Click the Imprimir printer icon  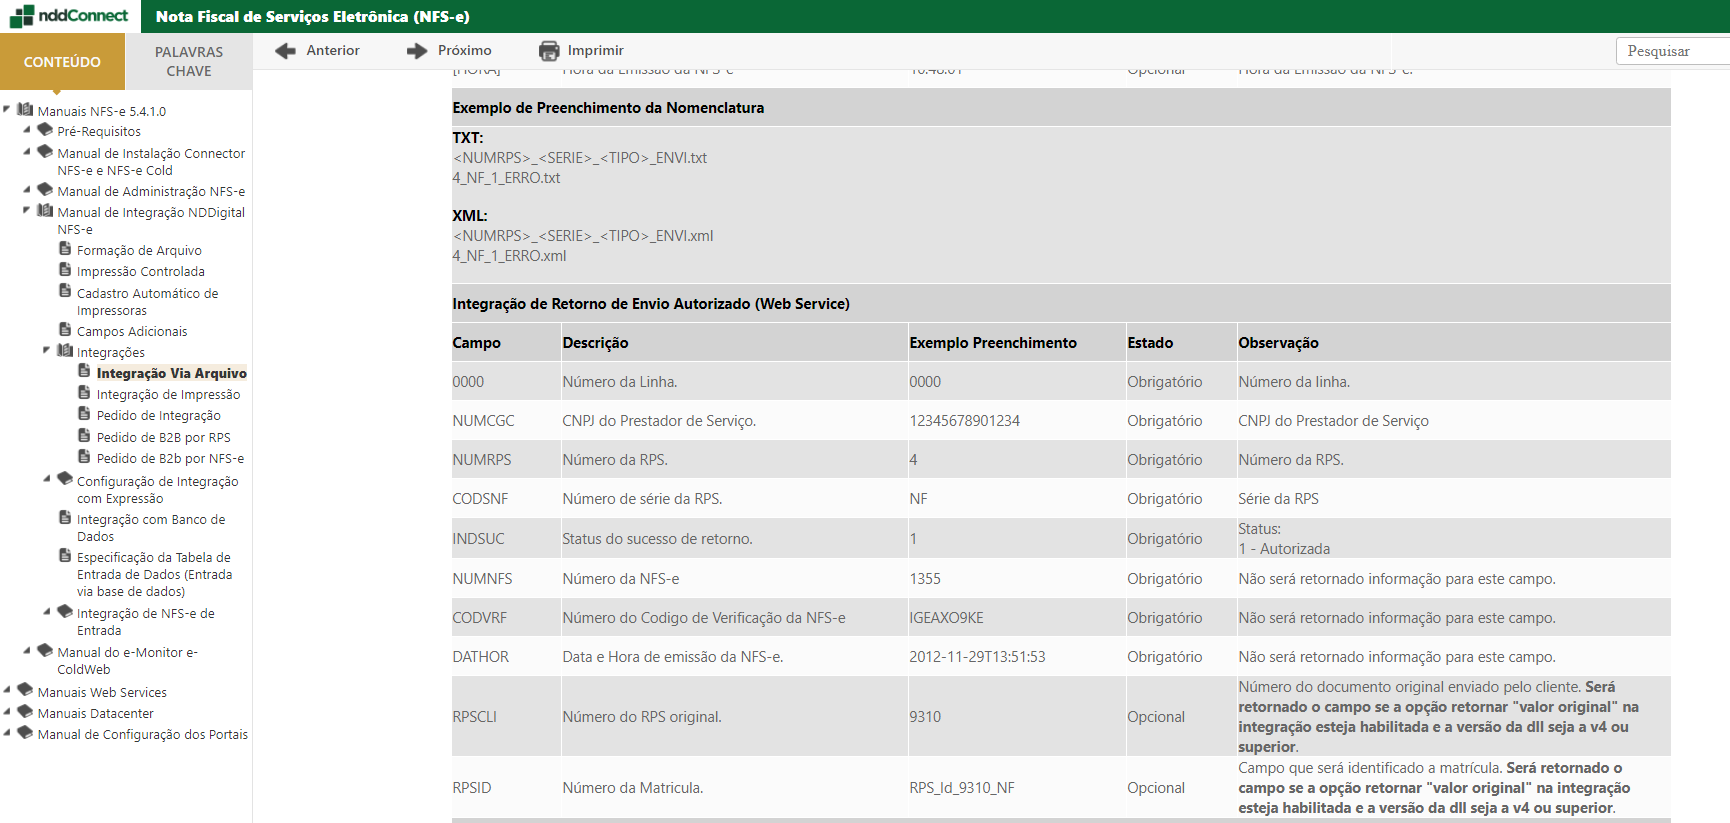(549, 51)
